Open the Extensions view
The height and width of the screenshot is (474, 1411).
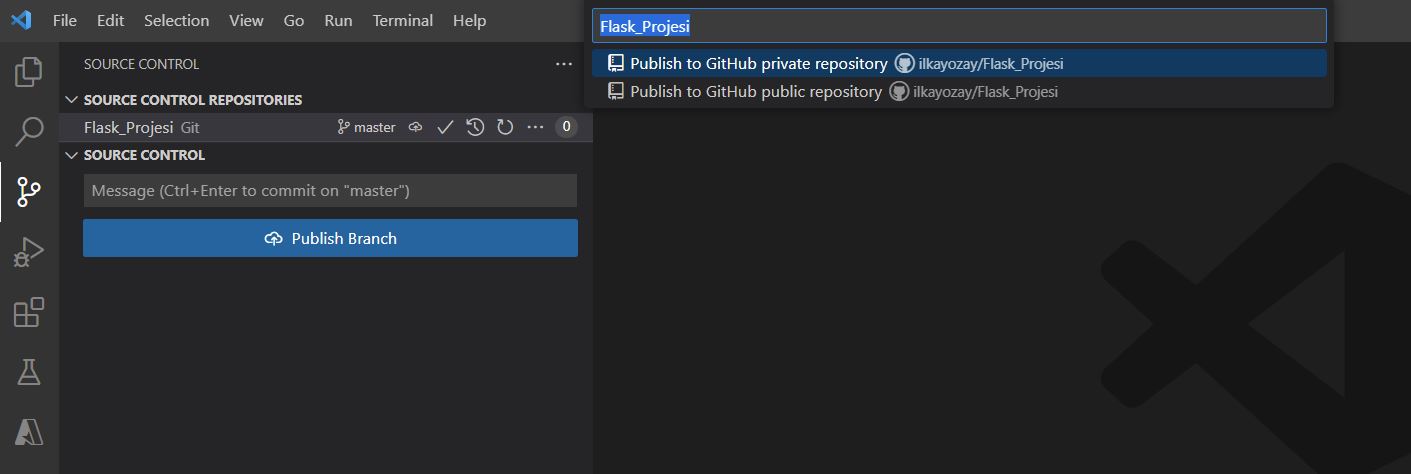click(29, 313)
